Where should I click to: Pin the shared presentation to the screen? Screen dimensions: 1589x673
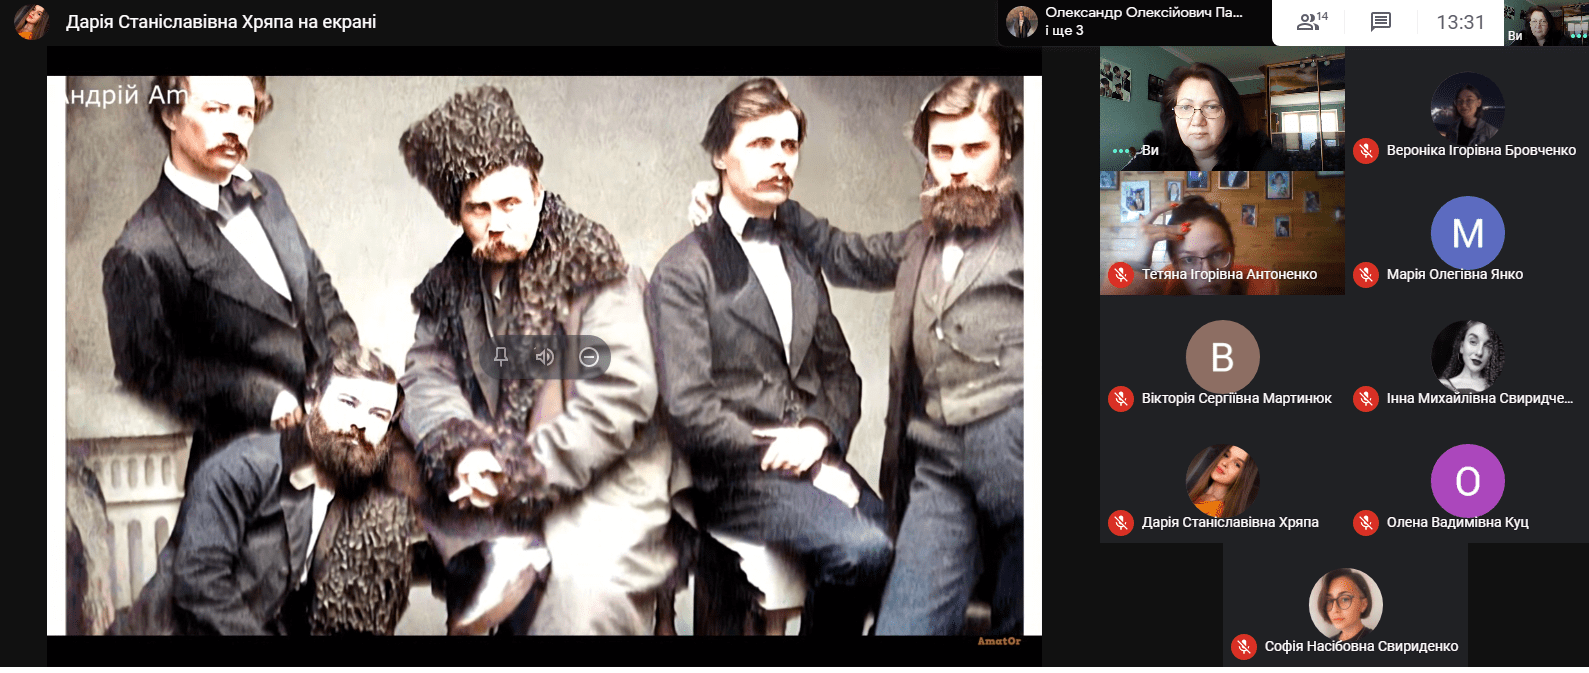click(x=501, y=357)
